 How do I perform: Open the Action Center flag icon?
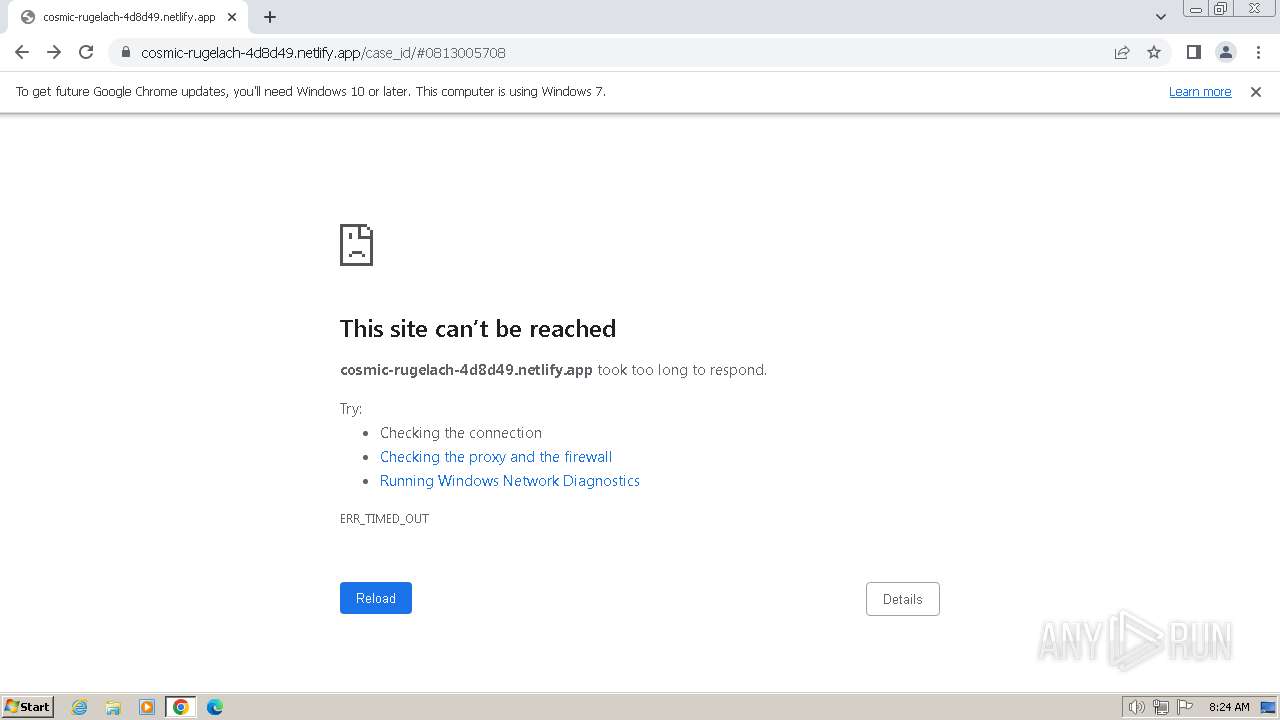point(1185,707)
